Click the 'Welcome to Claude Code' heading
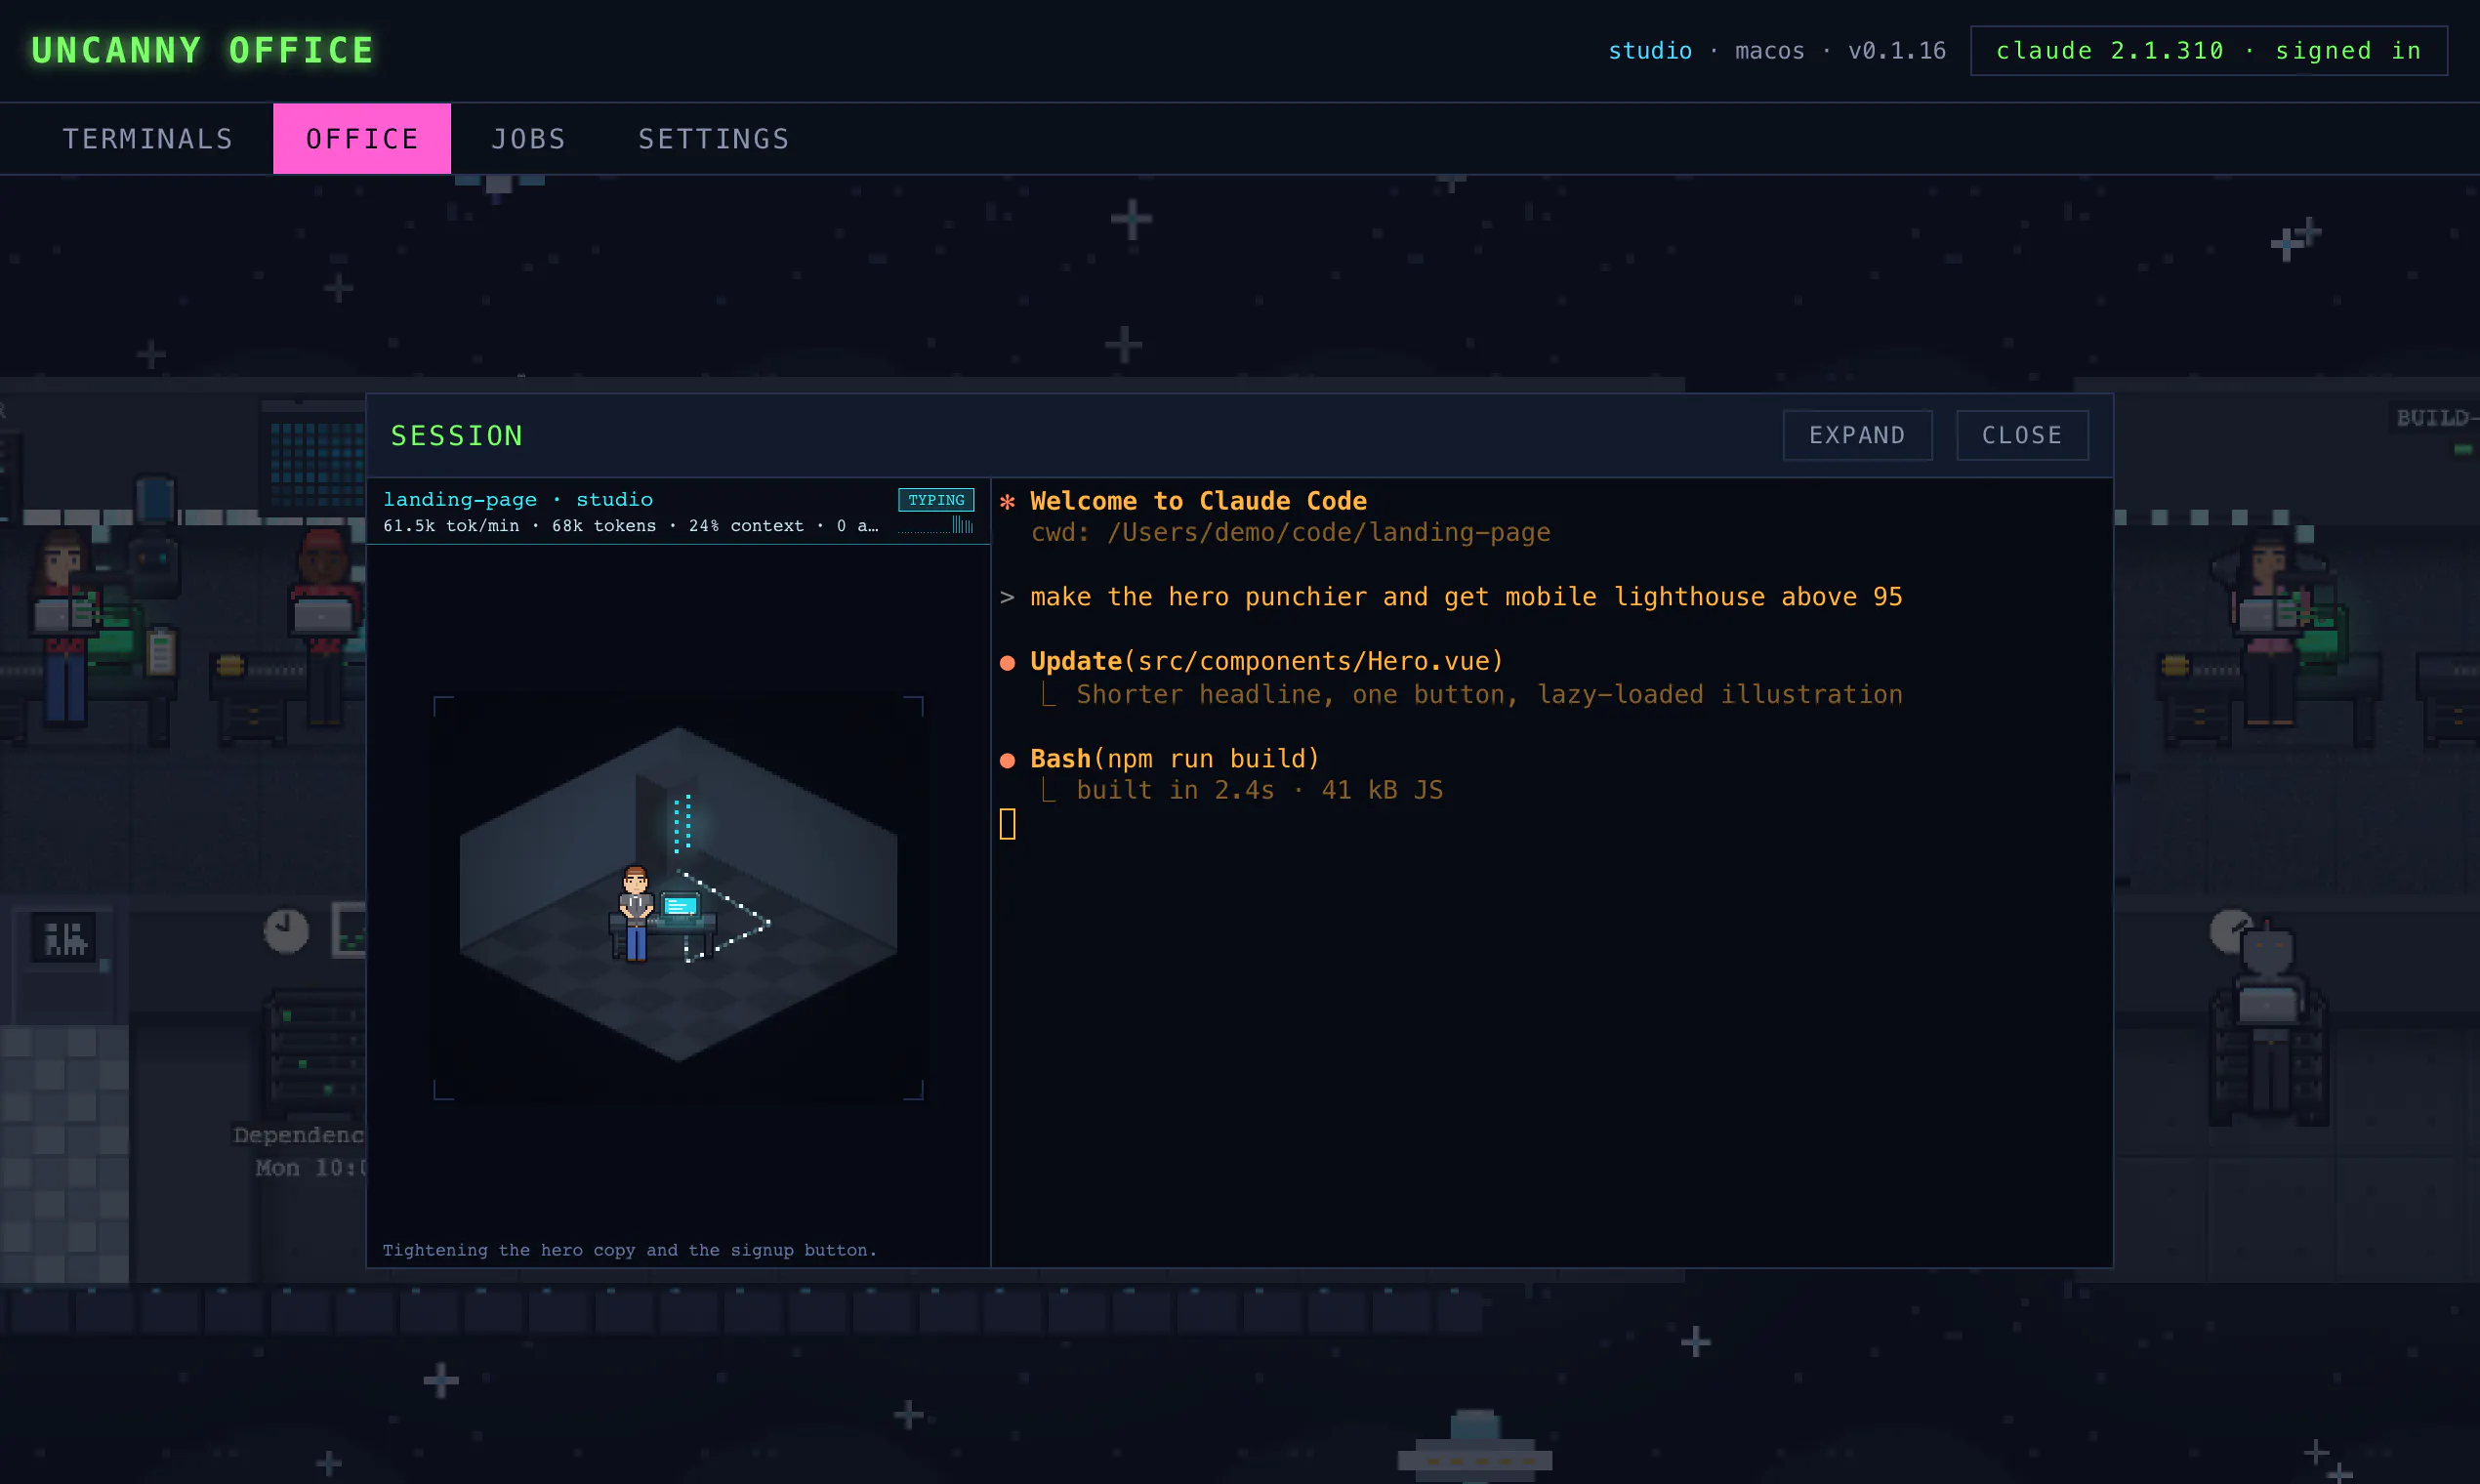This screenshot has height=1484, width=2480. (1198, 501)
